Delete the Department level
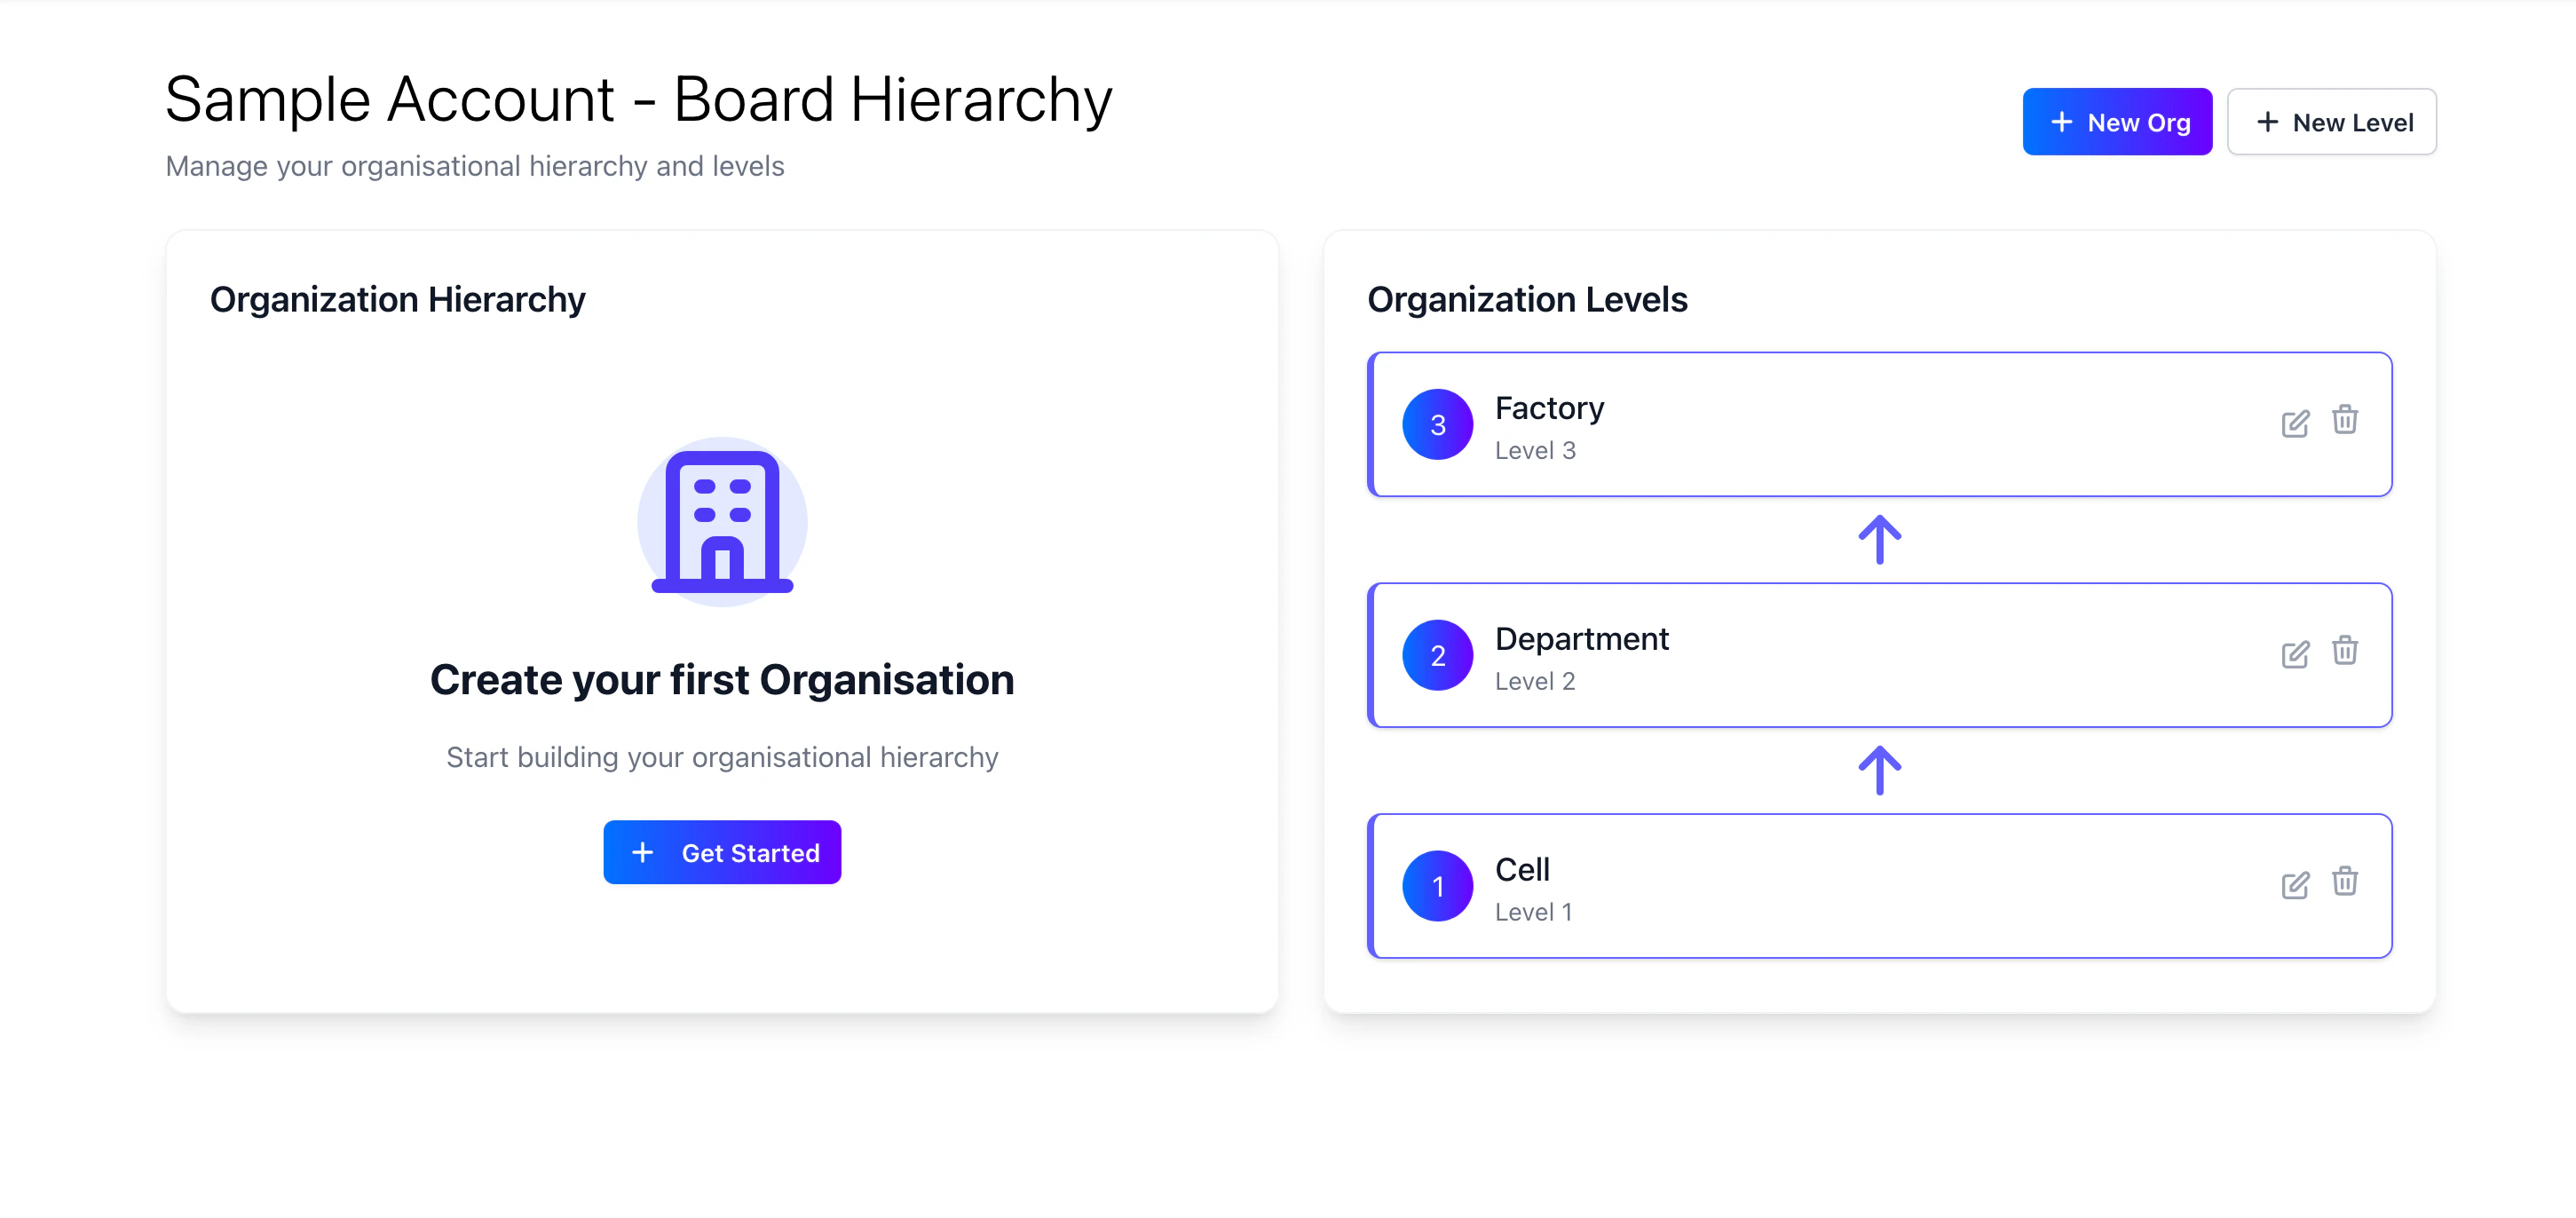The image size is (2576, 1218). point(2346,652)
